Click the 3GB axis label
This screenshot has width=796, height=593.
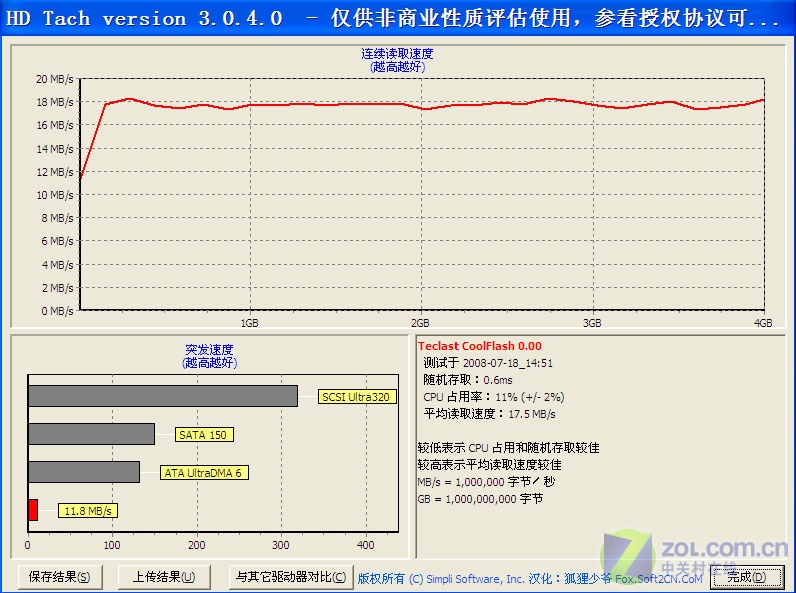coord(592,323)
